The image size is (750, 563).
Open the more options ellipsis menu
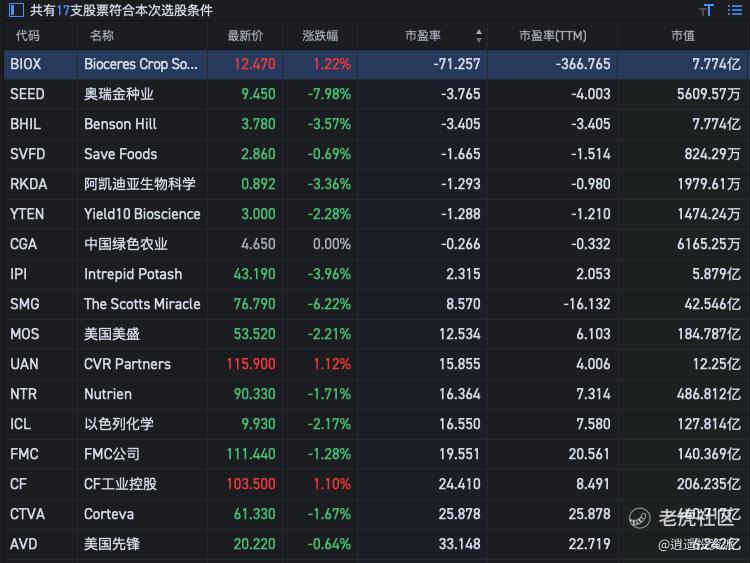(x=735, y=10)
